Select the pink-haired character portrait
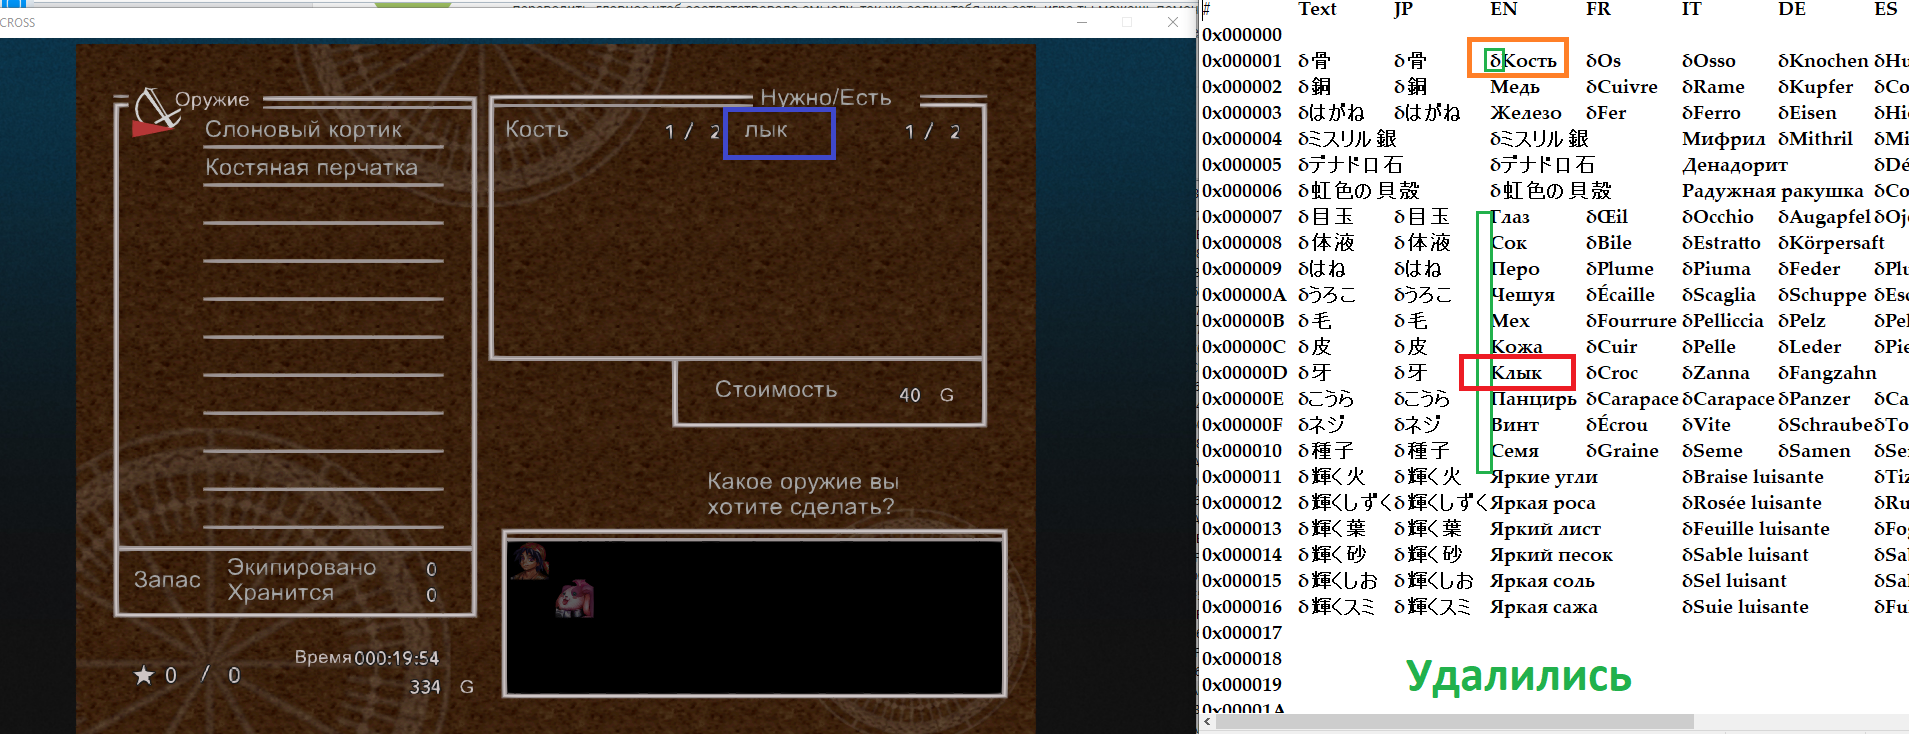 [x=575, y=599]
